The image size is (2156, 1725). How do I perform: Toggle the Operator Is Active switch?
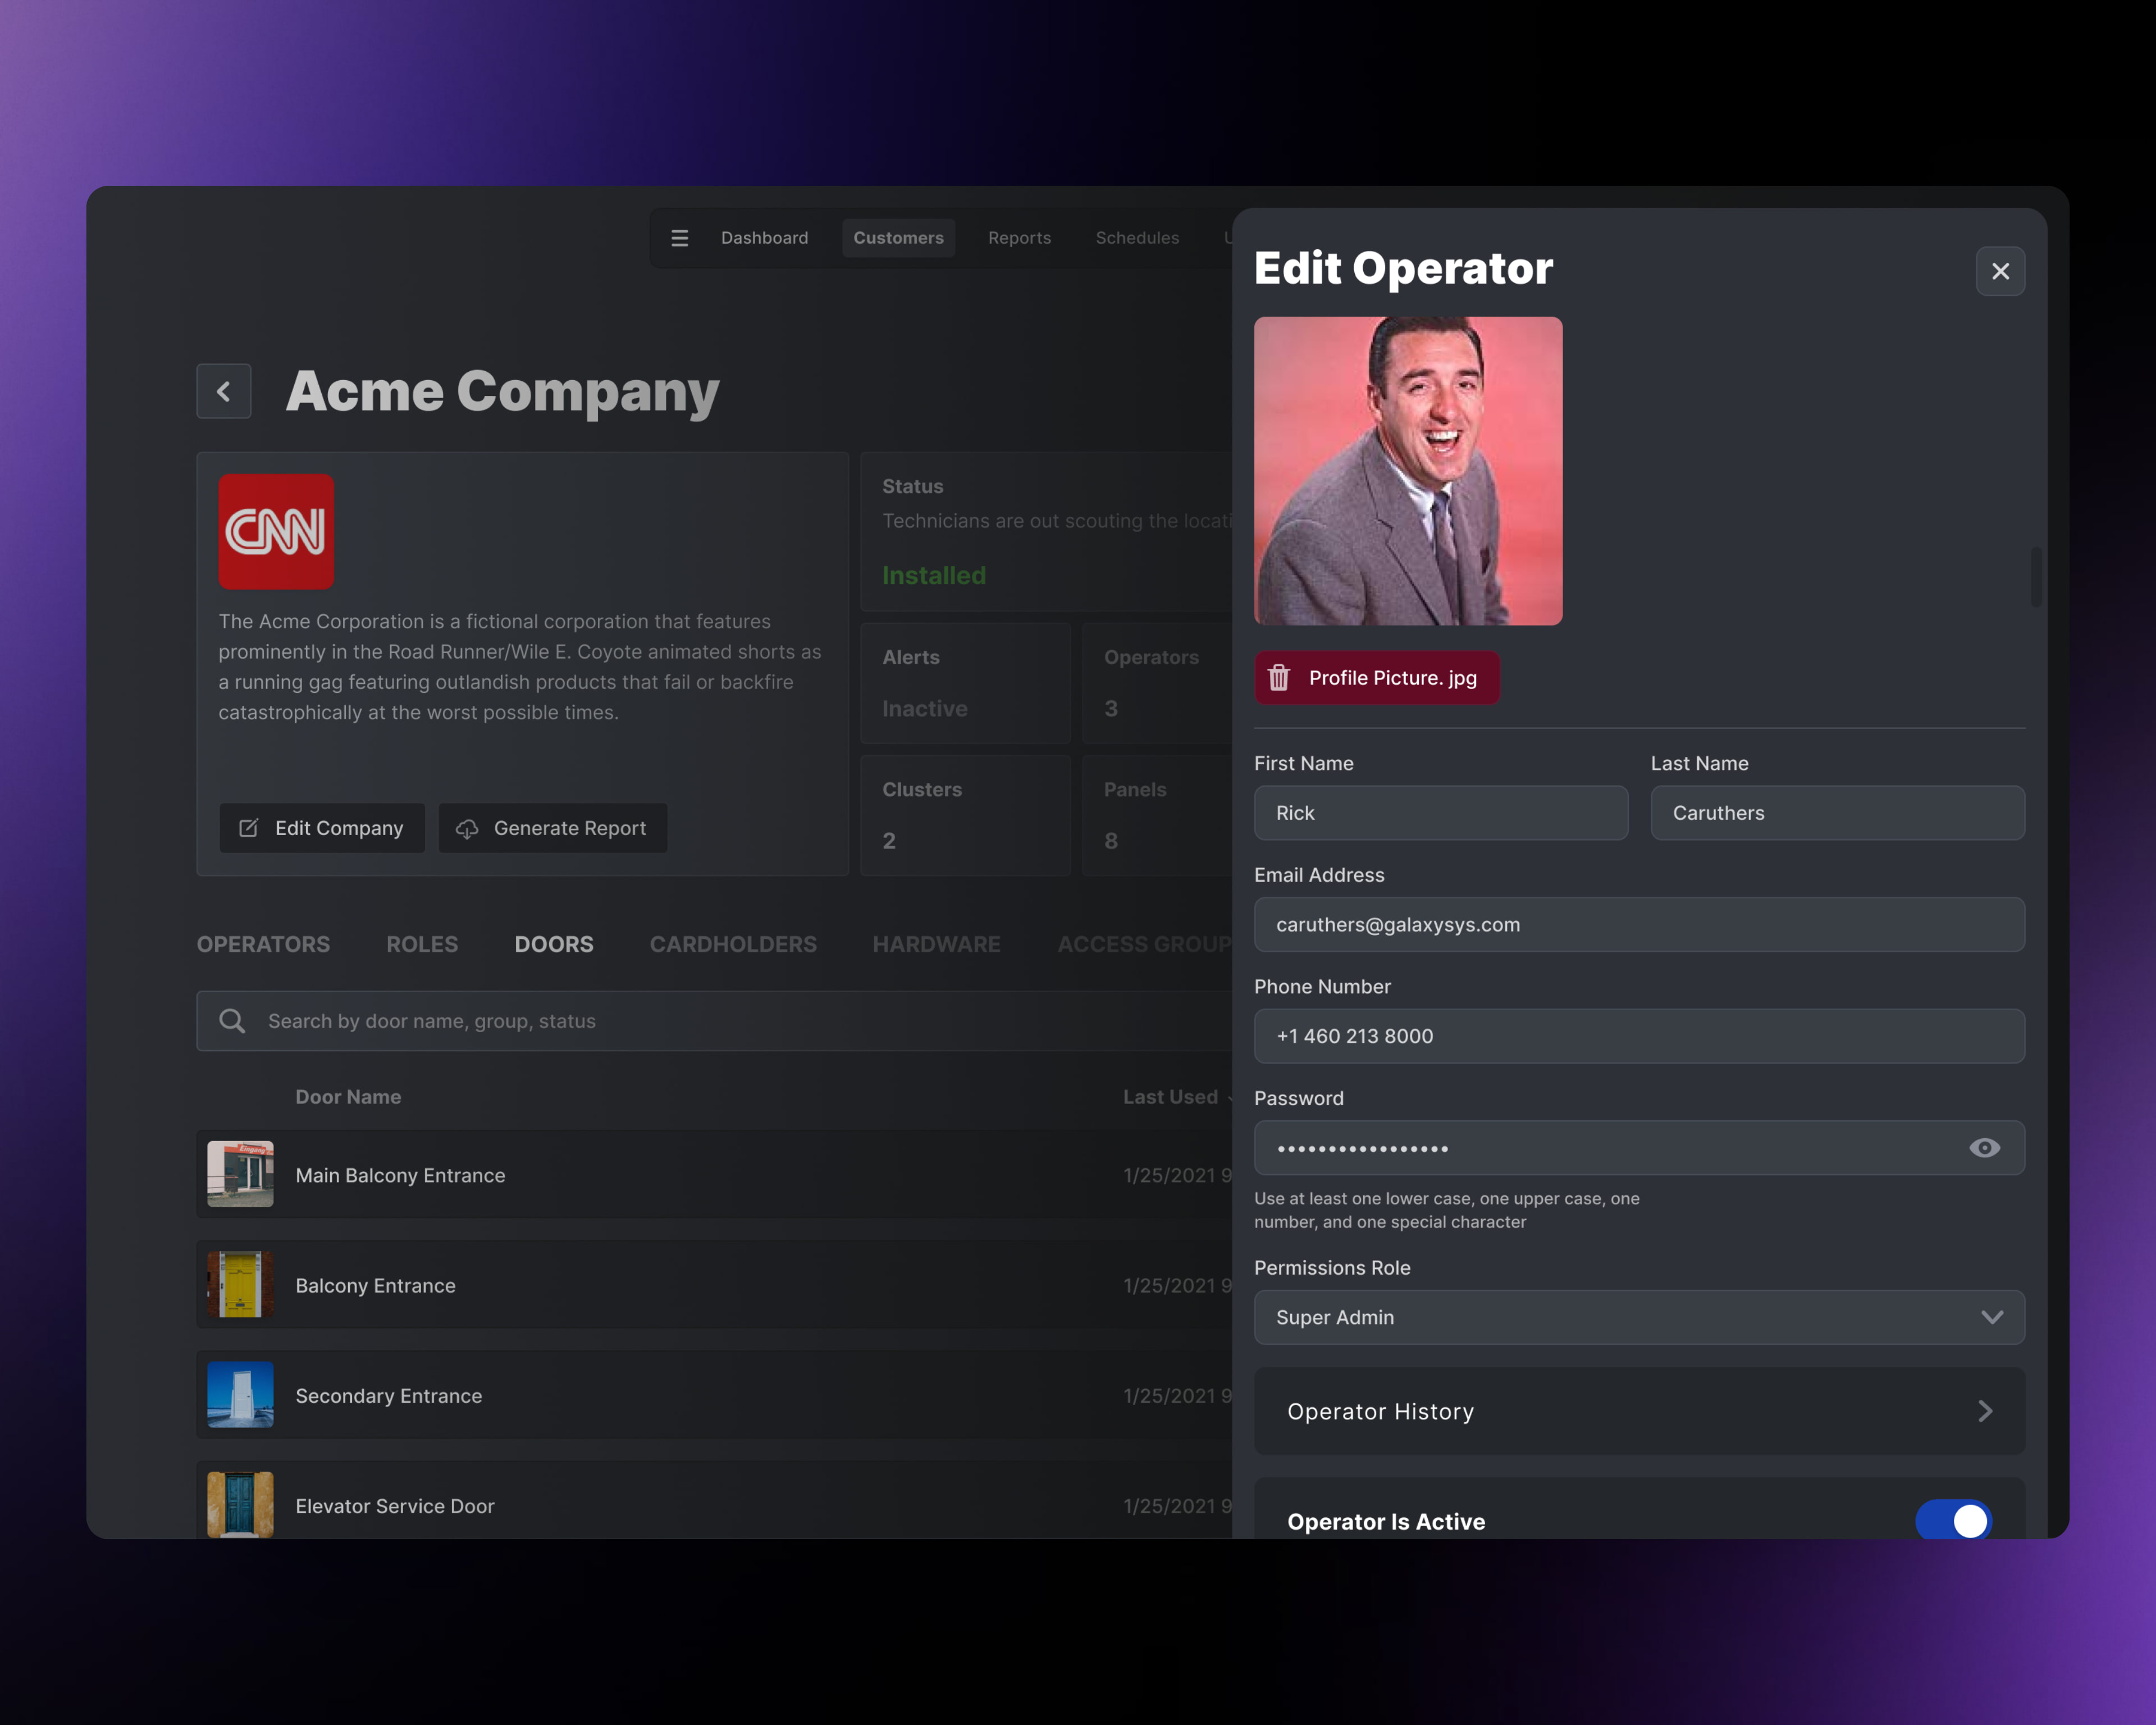click(x=1953, y=1520)
